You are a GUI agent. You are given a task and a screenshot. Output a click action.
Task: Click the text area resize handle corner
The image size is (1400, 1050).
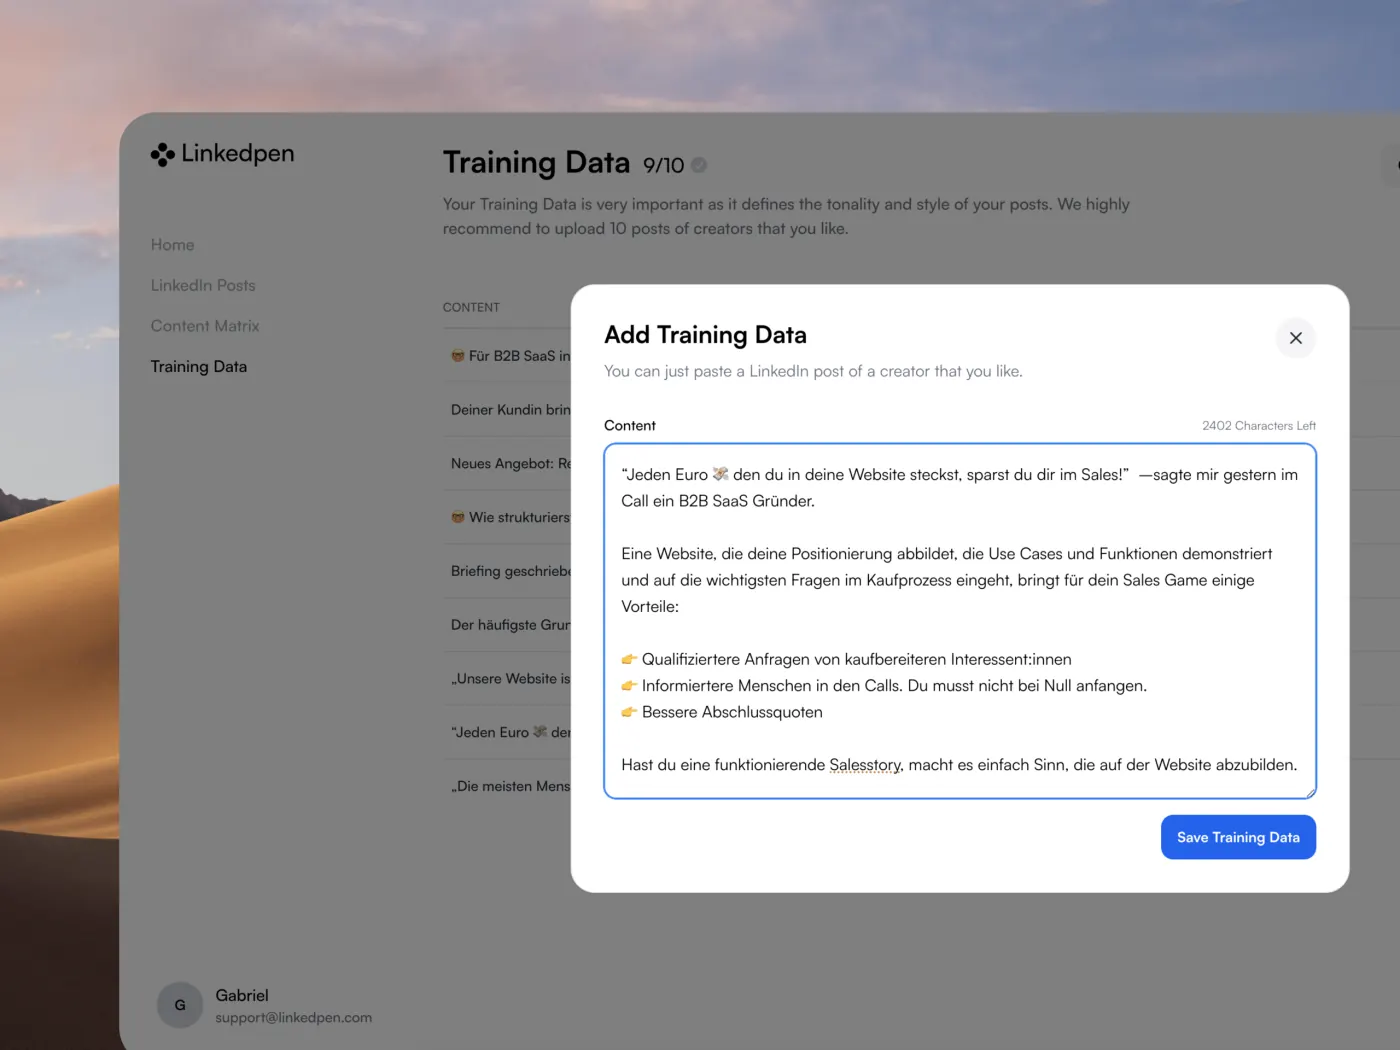1310,792
